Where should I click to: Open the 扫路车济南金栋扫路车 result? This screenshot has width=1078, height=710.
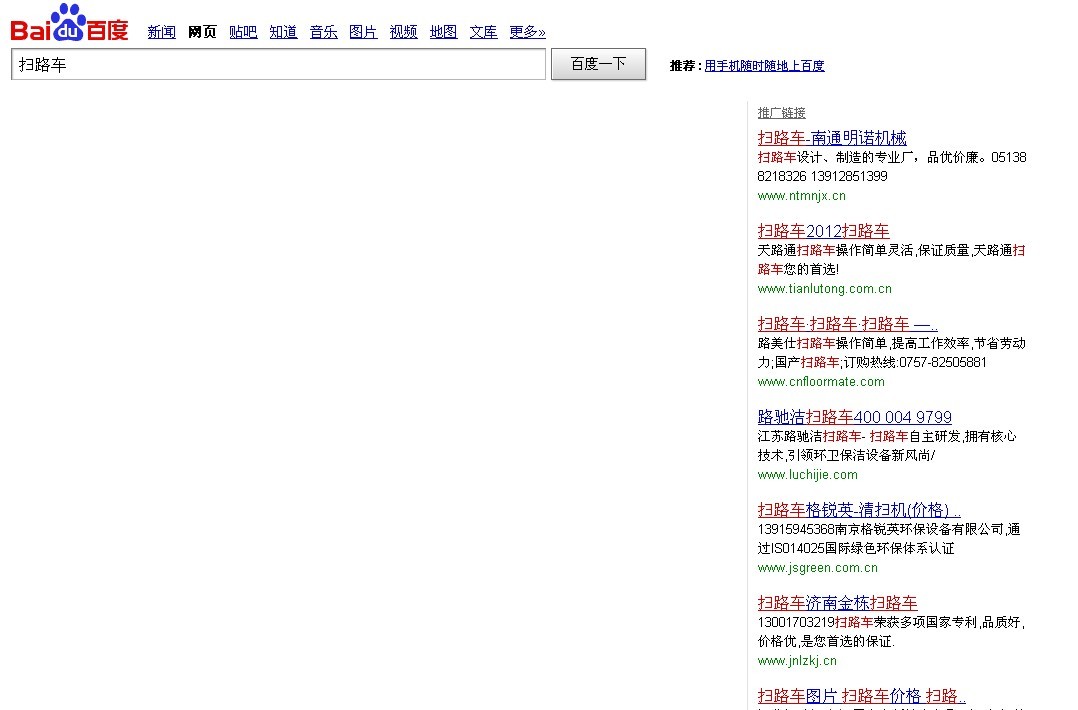(x=837, y=603)
